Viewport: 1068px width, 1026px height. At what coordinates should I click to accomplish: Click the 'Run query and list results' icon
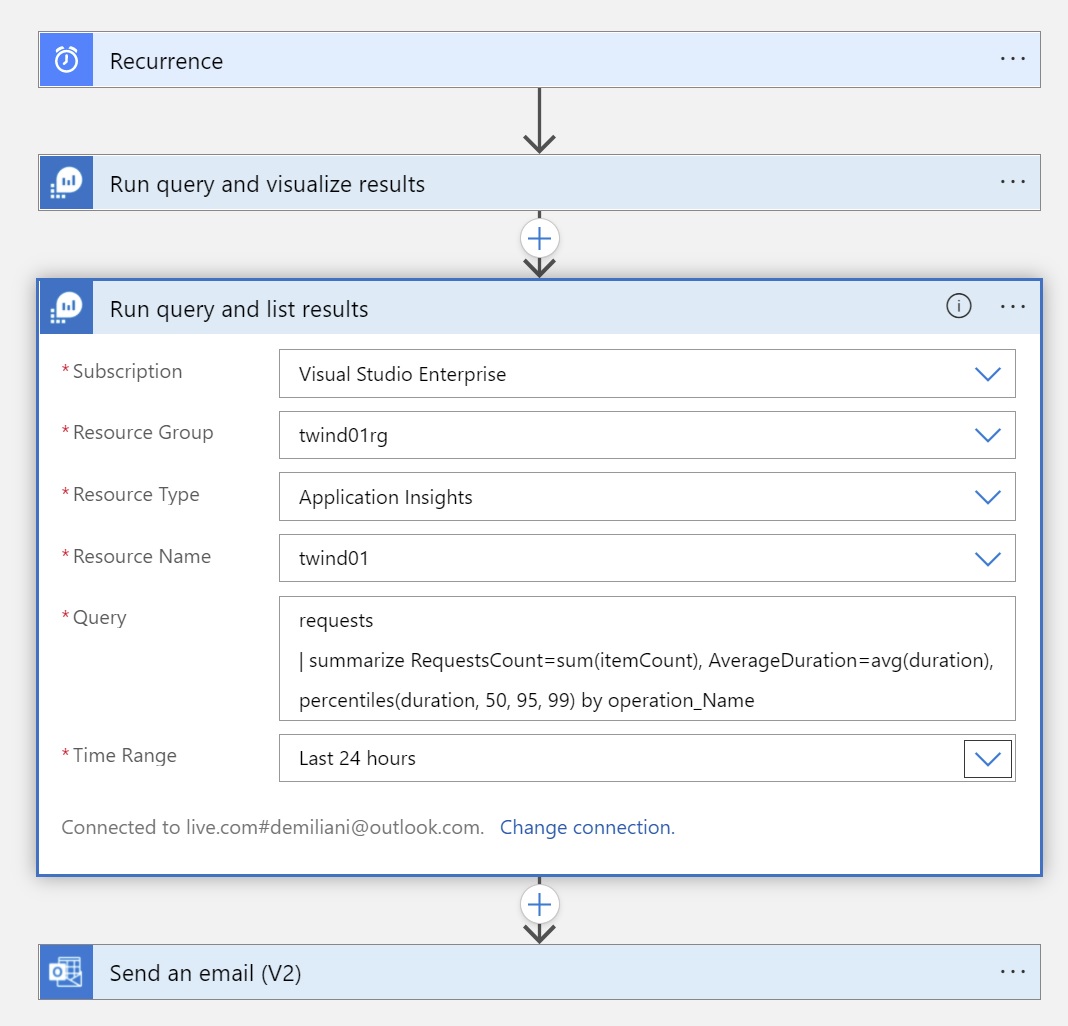pyautogui.click(x=66, y=308)
